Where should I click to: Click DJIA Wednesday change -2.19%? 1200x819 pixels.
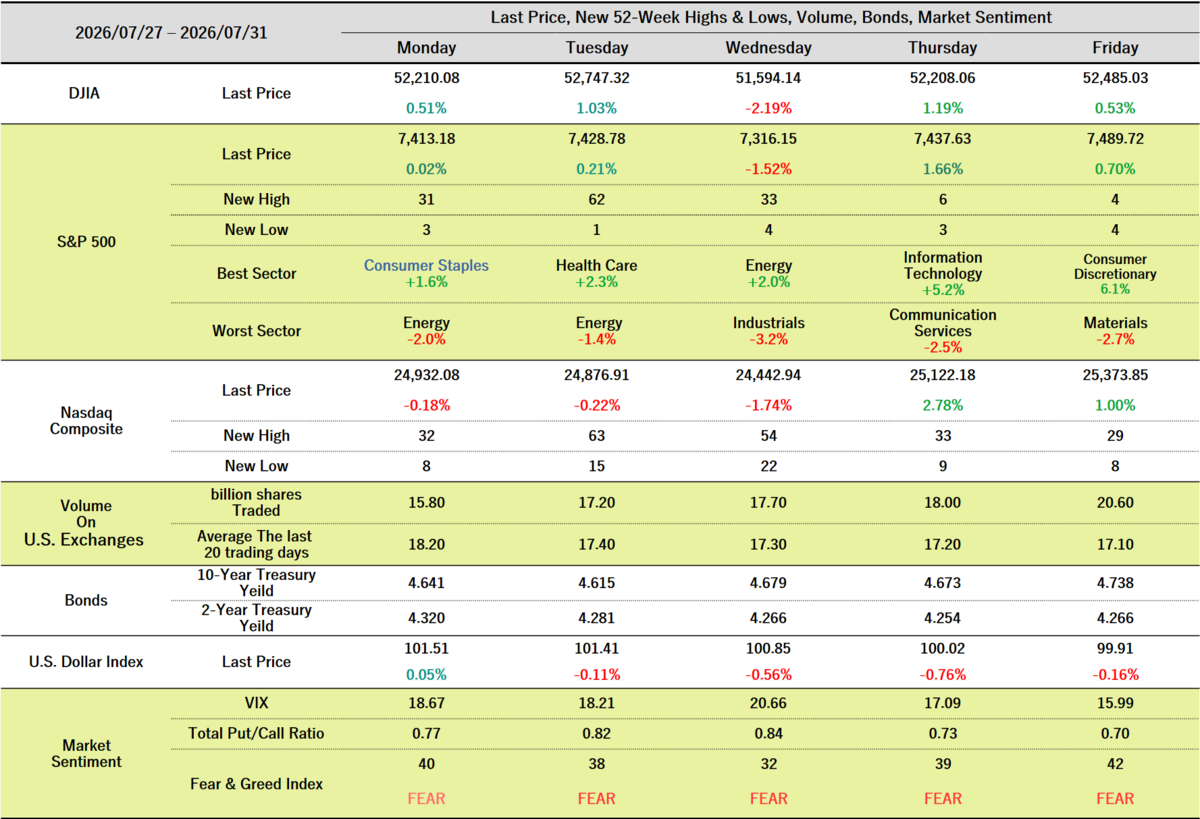(768, 108)
